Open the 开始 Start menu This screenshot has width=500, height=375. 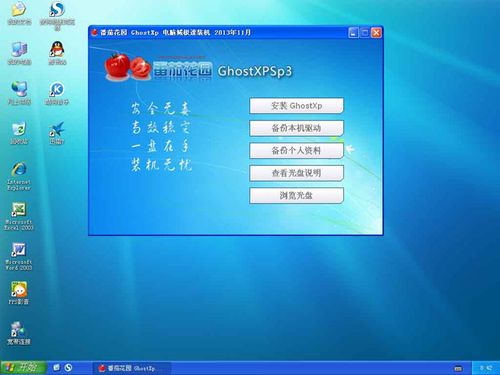tap(23, 368)
